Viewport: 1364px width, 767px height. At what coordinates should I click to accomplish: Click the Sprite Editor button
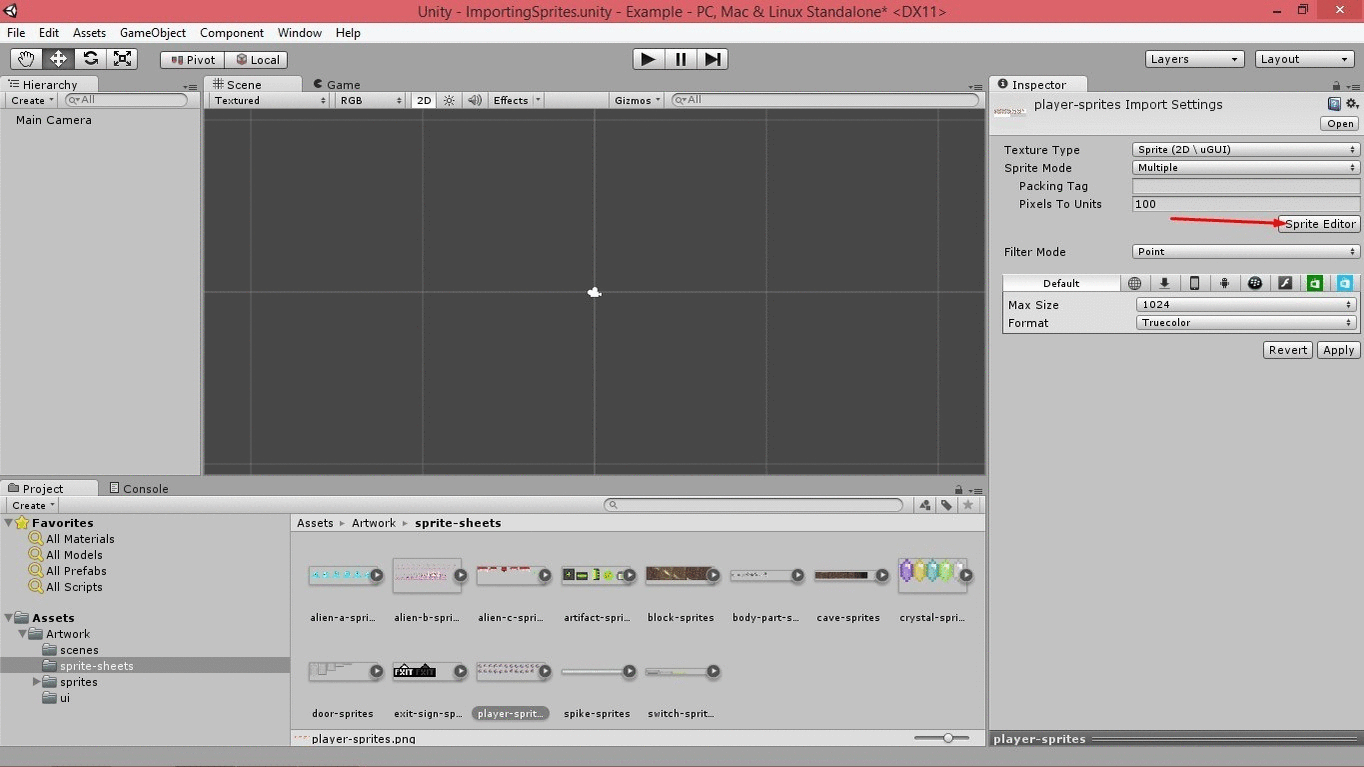[1319, 224]
